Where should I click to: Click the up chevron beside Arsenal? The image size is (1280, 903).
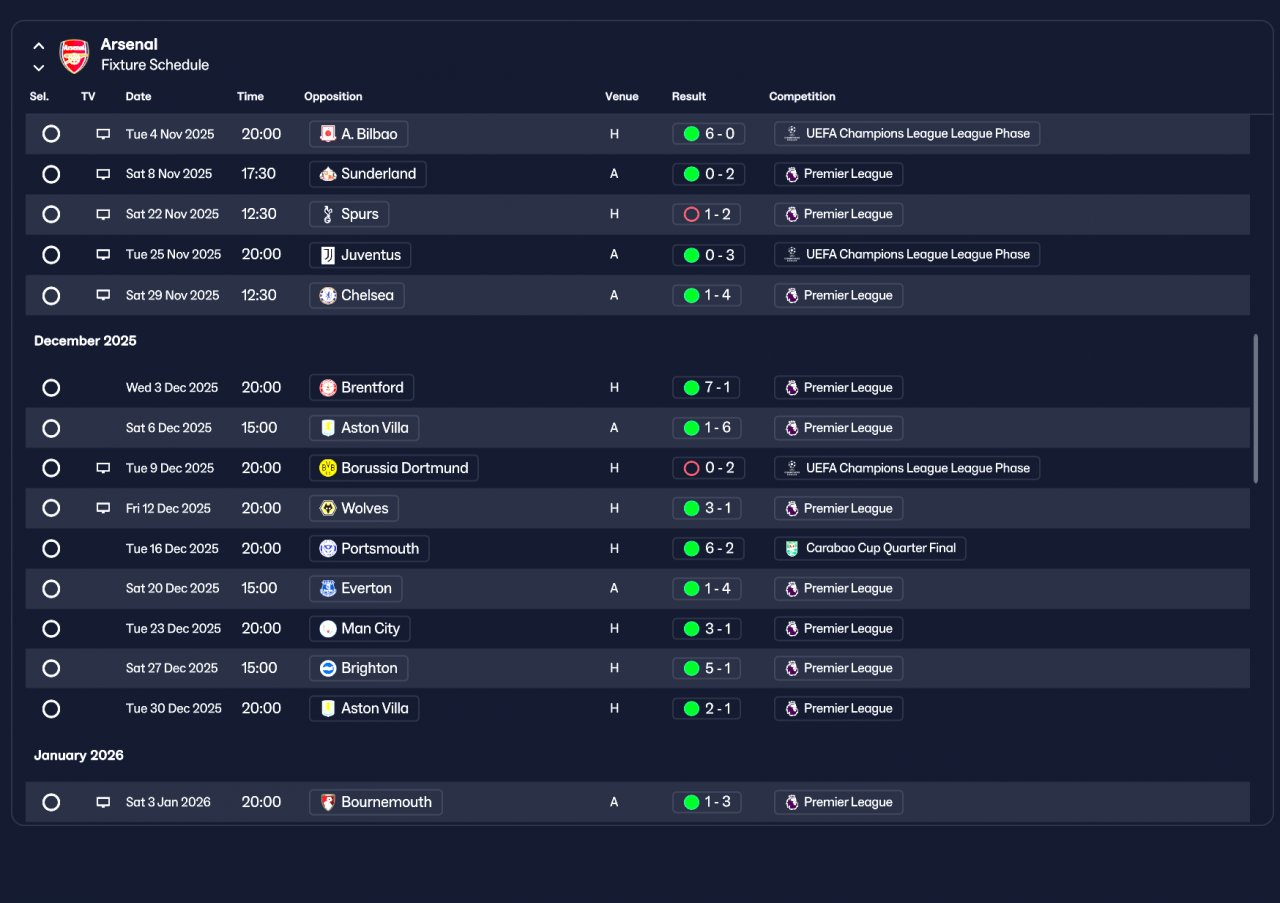38,46
